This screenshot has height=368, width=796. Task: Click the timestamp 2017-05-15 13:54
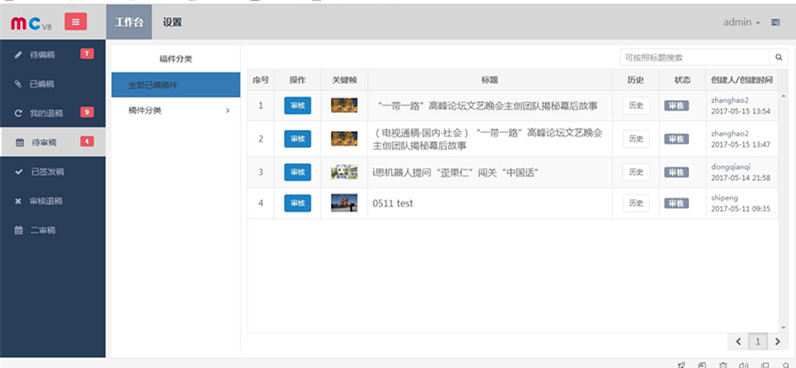click(741, 111)
